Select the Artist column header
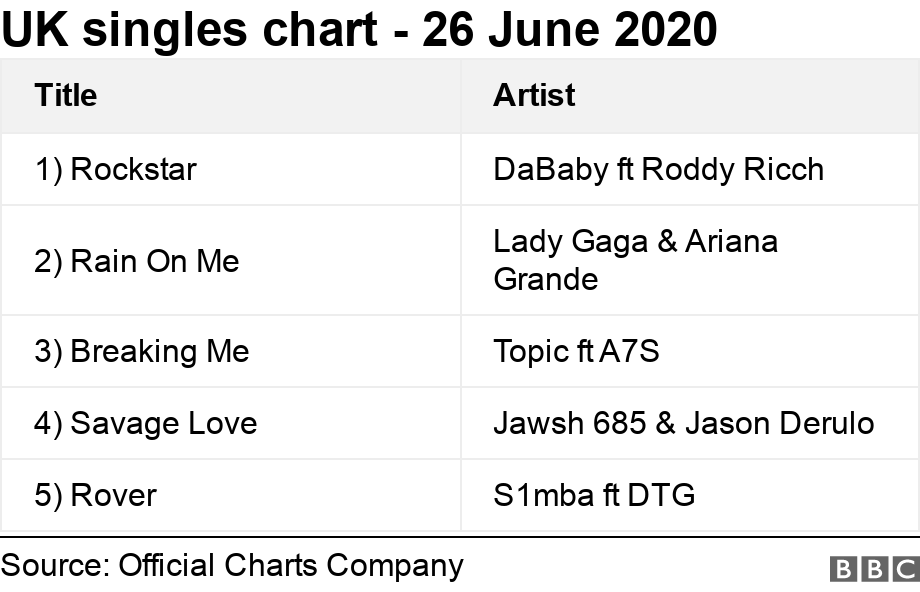 534,95
